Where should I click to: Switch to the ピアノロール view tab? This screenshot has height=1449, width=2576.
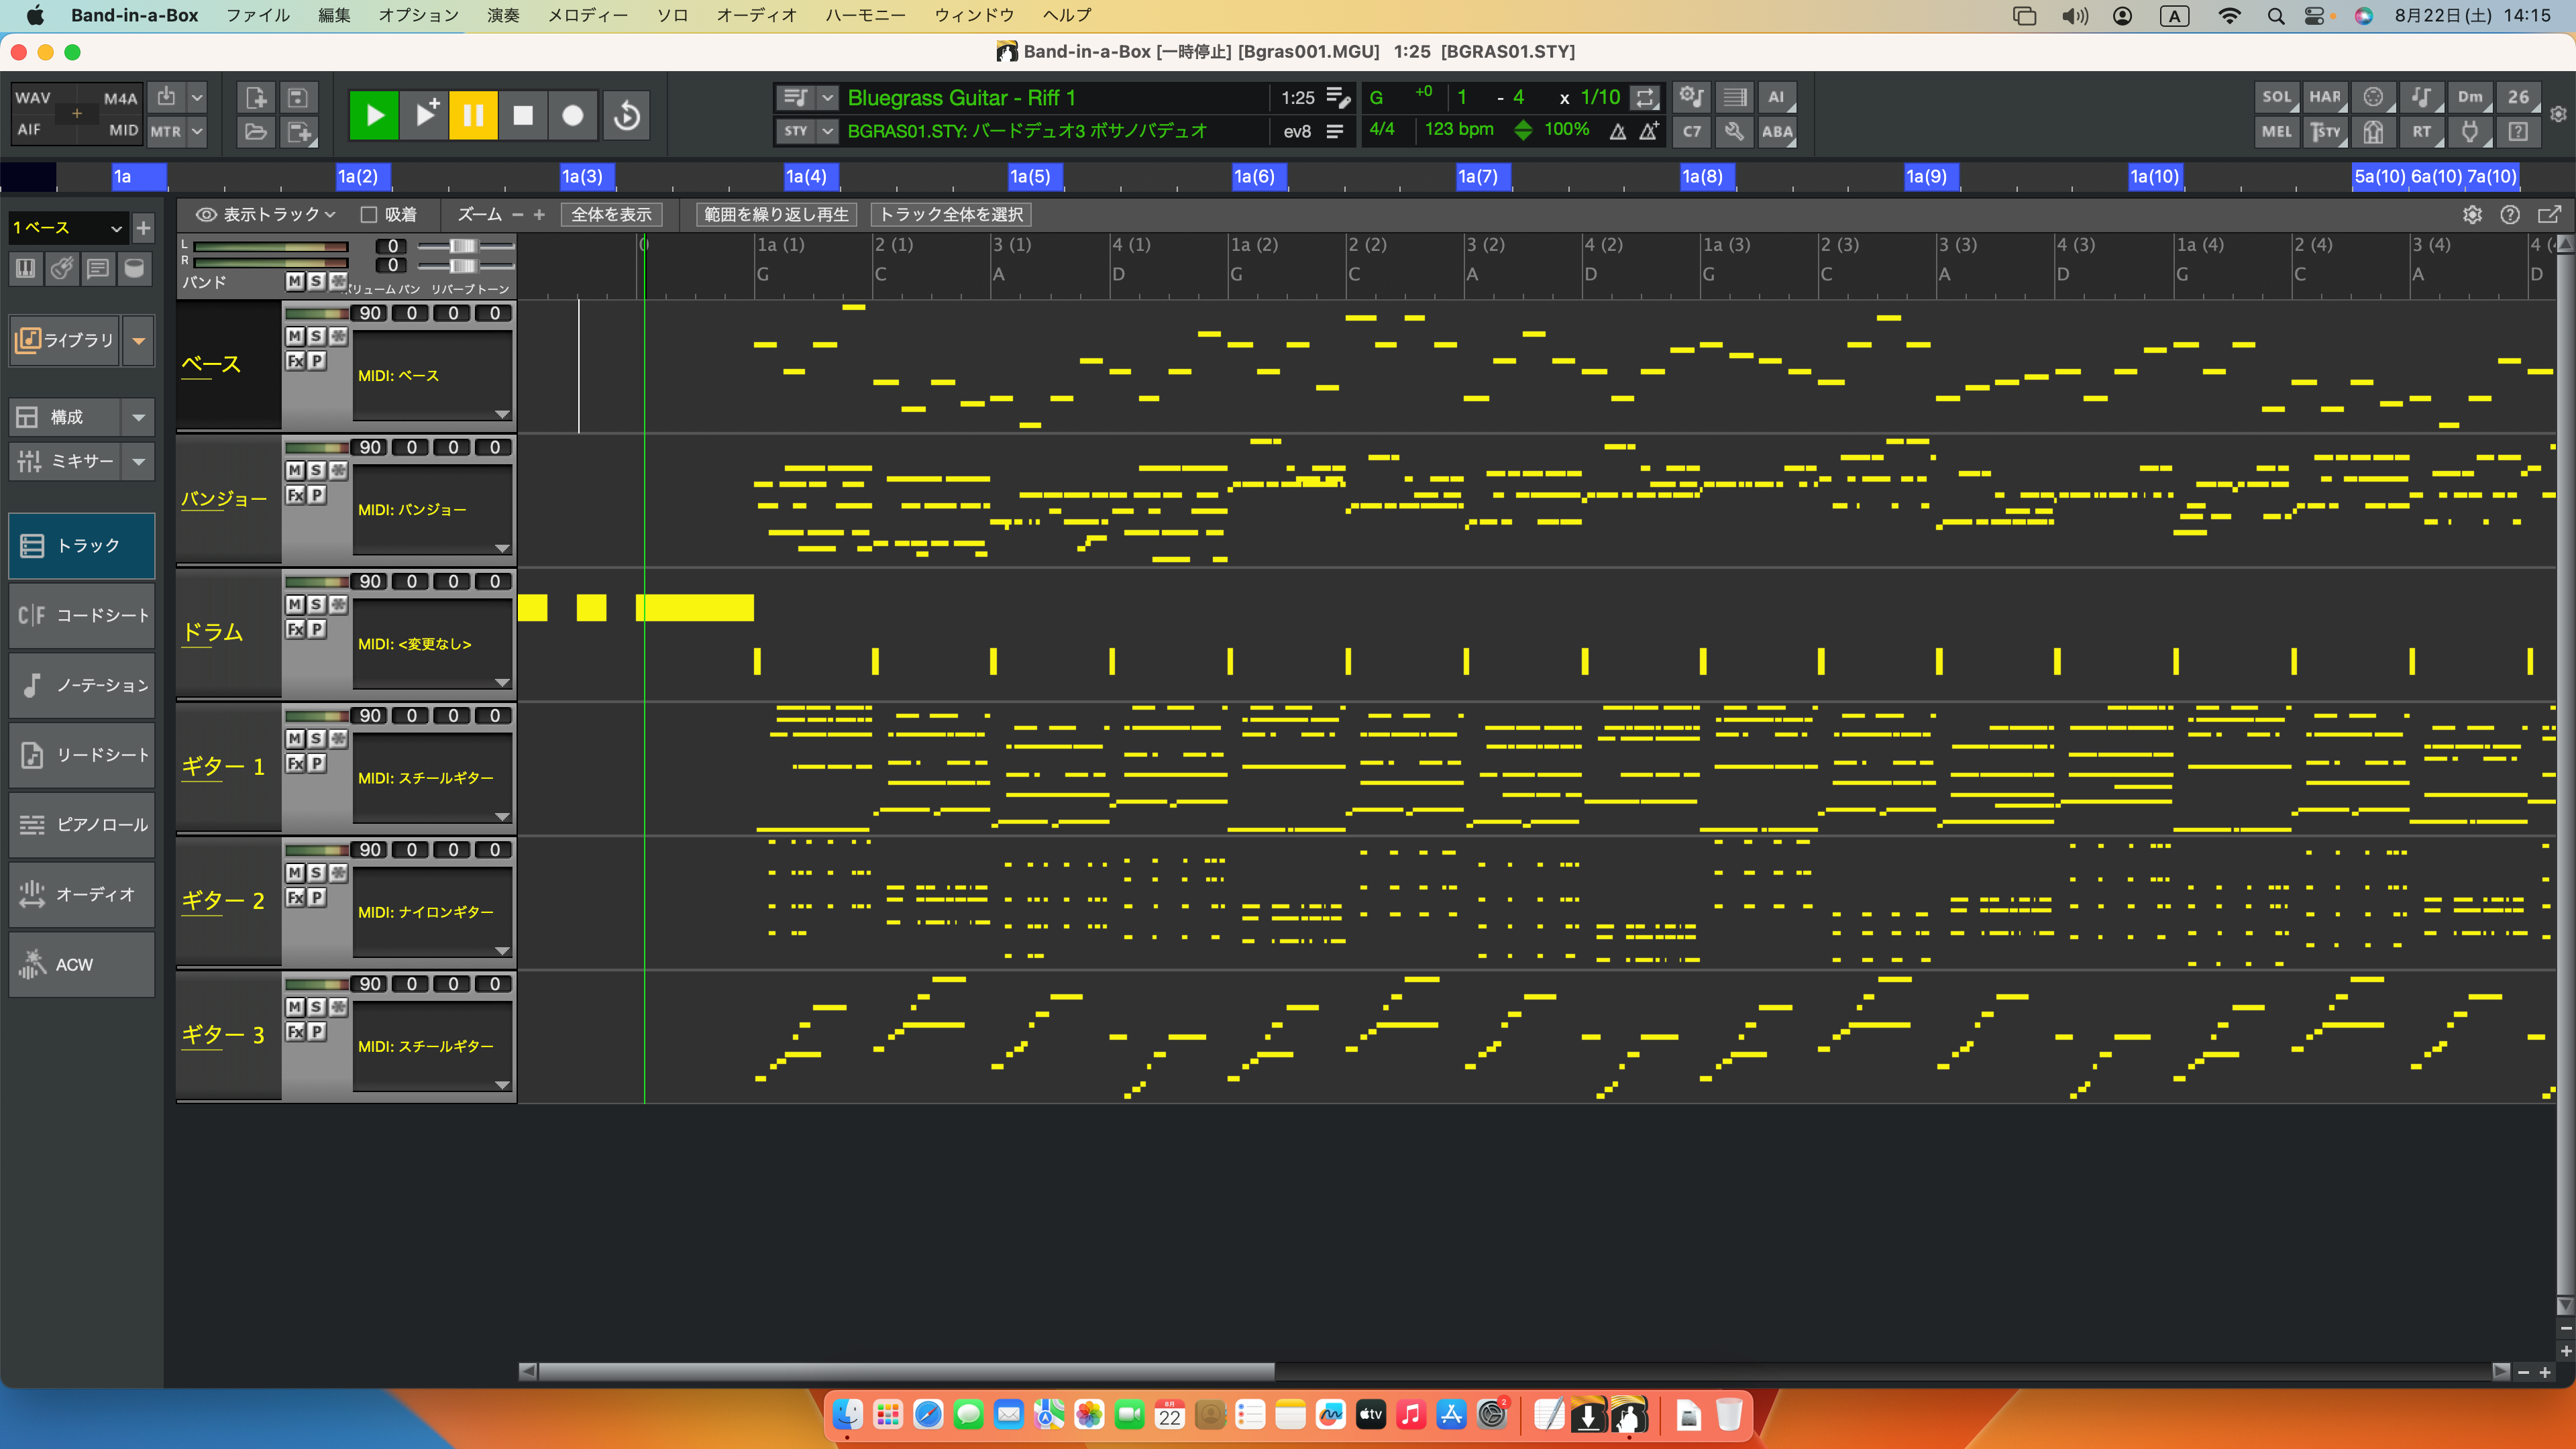pyautogui.click(x=82, y=825)
